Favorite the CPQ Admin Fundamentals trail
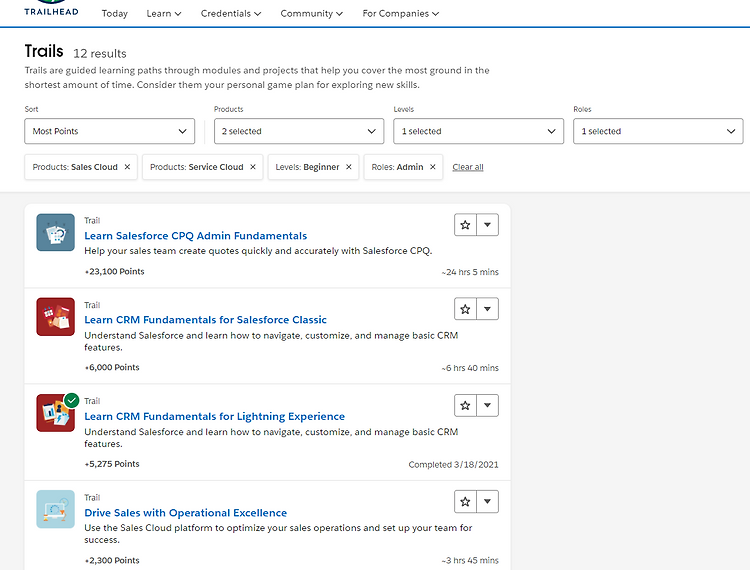Screen dimensions: 750x570 click(x=465, y=225)
